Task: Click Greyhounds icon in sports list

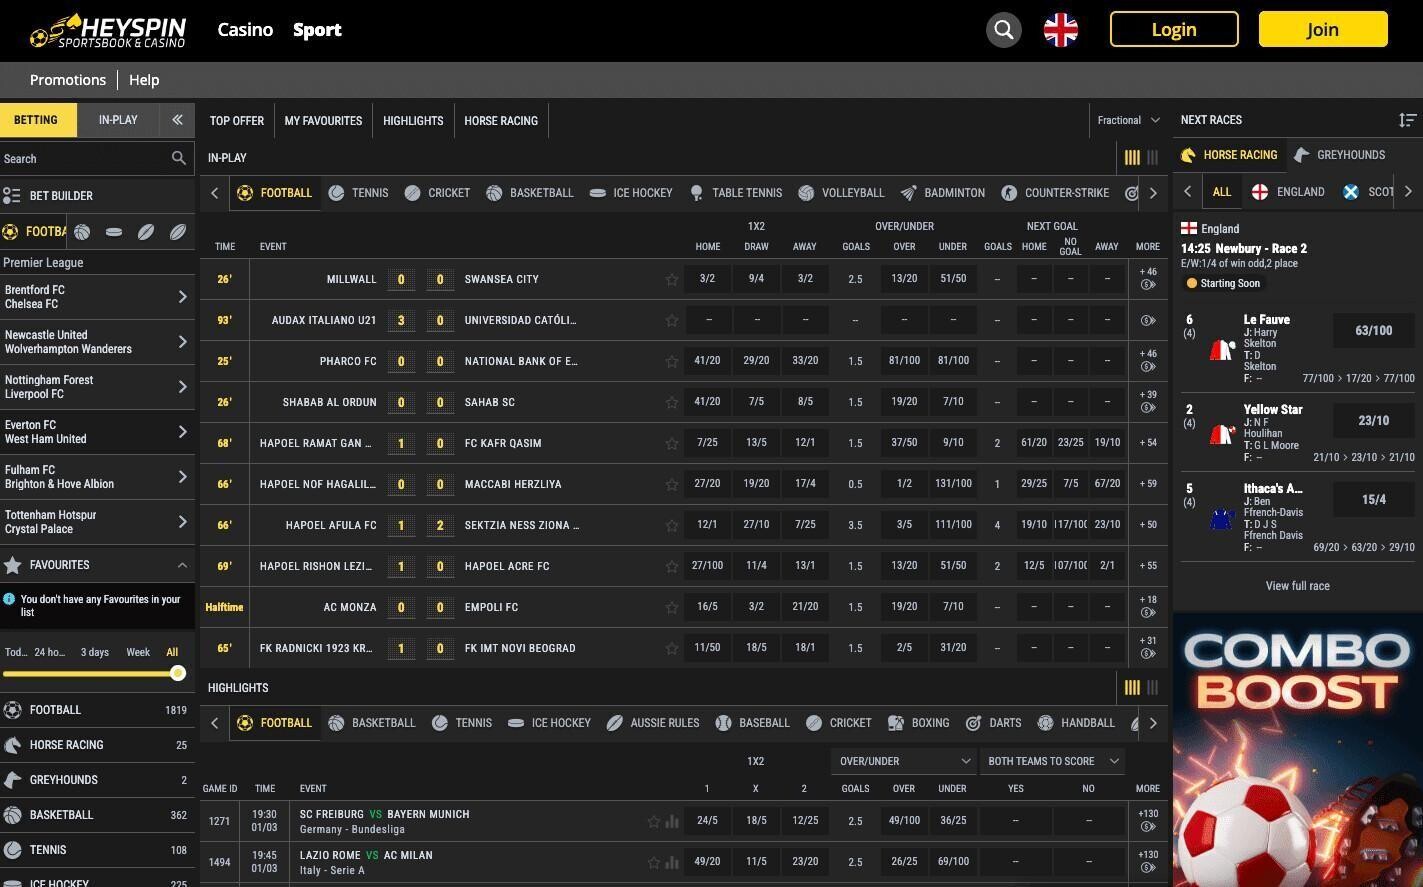Action: pos(12,780)
